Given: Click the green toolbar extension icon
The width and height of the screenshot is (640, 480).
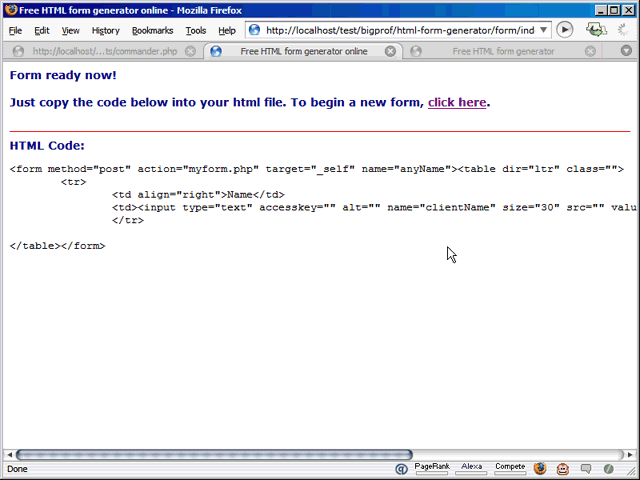Looking at the screenshot, I should (596, 30).
